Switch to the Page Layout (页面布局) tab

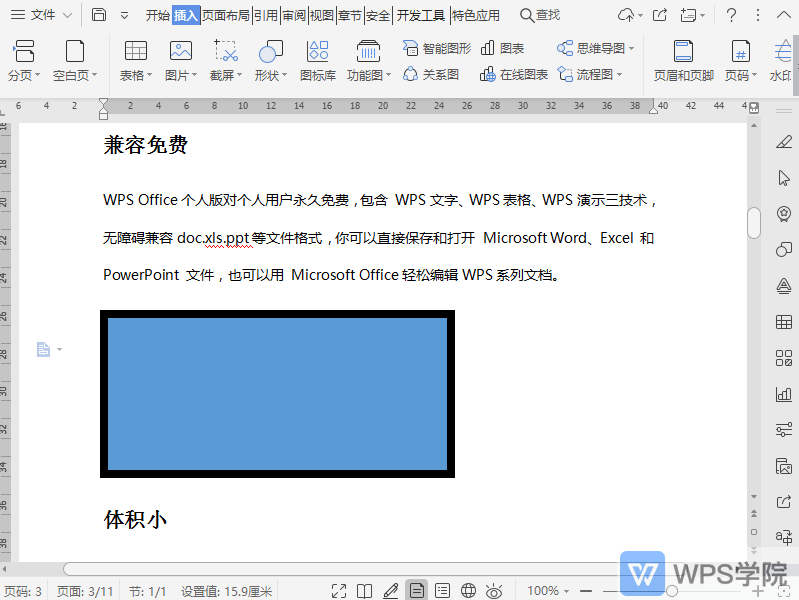(x=226, y=15)
